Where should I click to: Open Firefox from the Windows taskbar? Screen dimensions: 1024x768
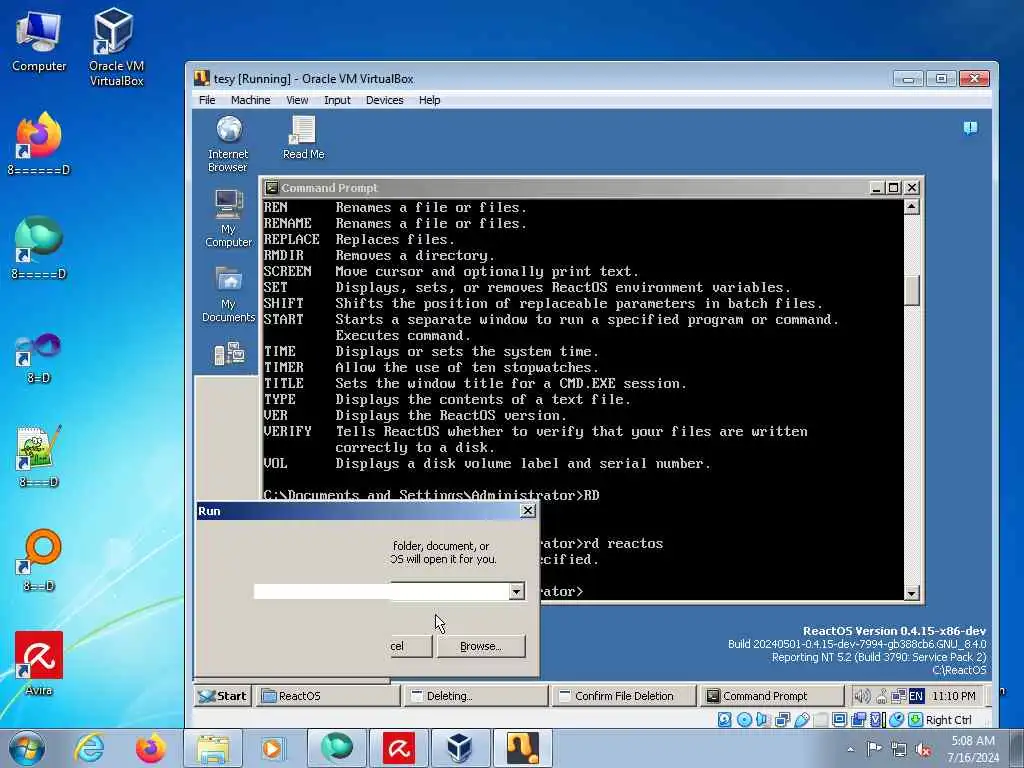click(150, 748)
